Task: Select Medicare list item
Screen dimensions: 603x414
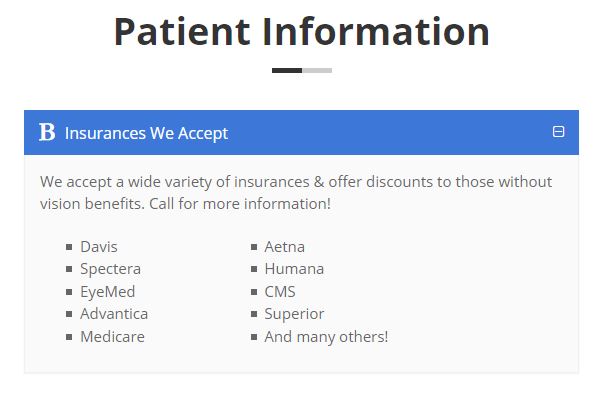Action: pyautogui.click(x=112, y=337)
